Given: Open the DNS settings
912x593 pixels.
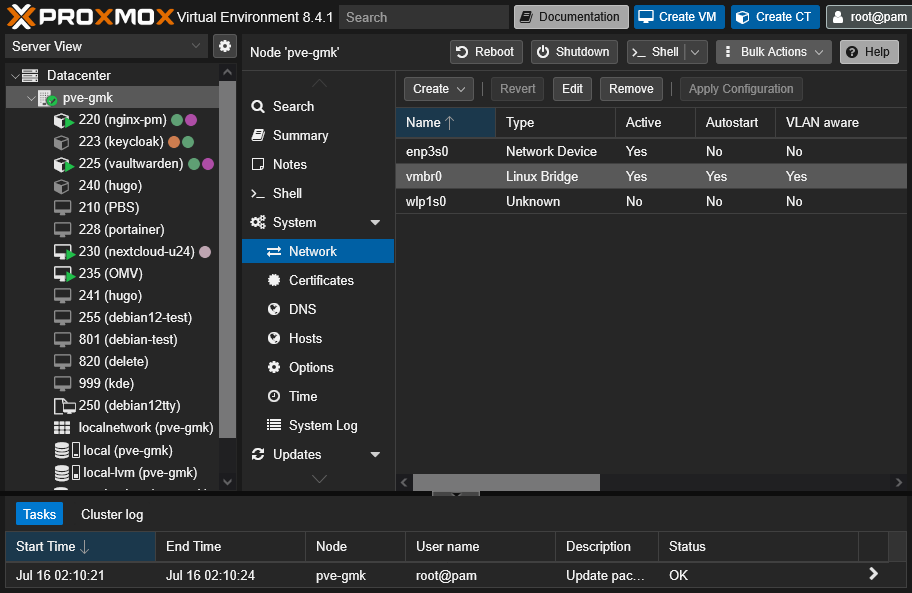Looking at the screenshot, I should pyautogui.click(x=318, y=309).
